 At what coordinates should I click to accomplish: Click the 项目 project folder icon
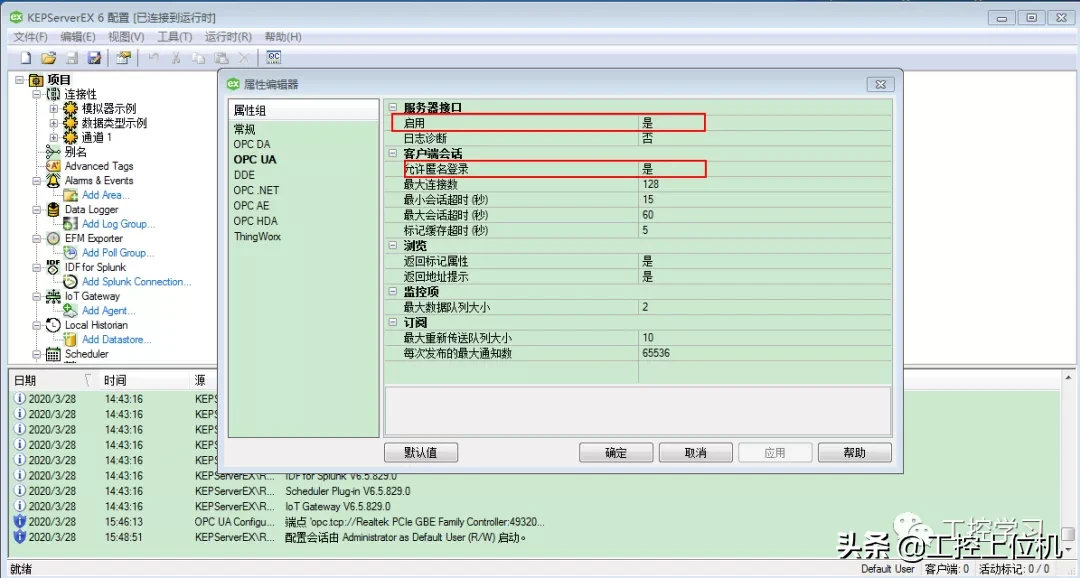37,80
